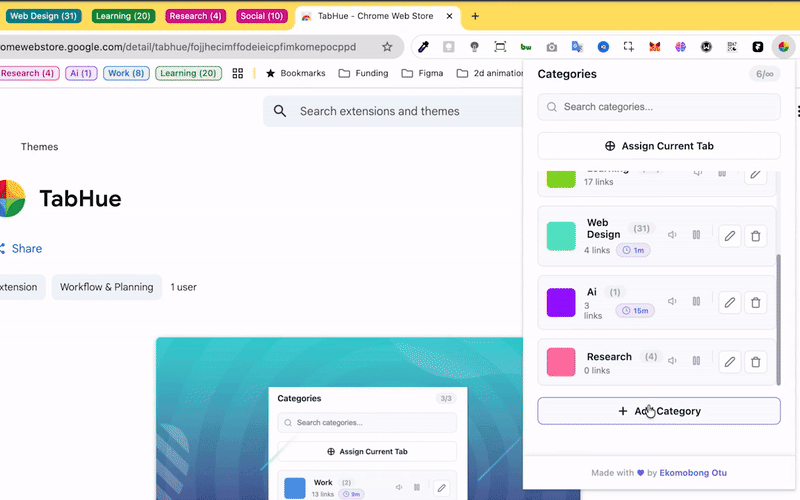Screen dimensions: 800x500
Task: Click the selection-plus extension icon
Action: click(629, 47)
